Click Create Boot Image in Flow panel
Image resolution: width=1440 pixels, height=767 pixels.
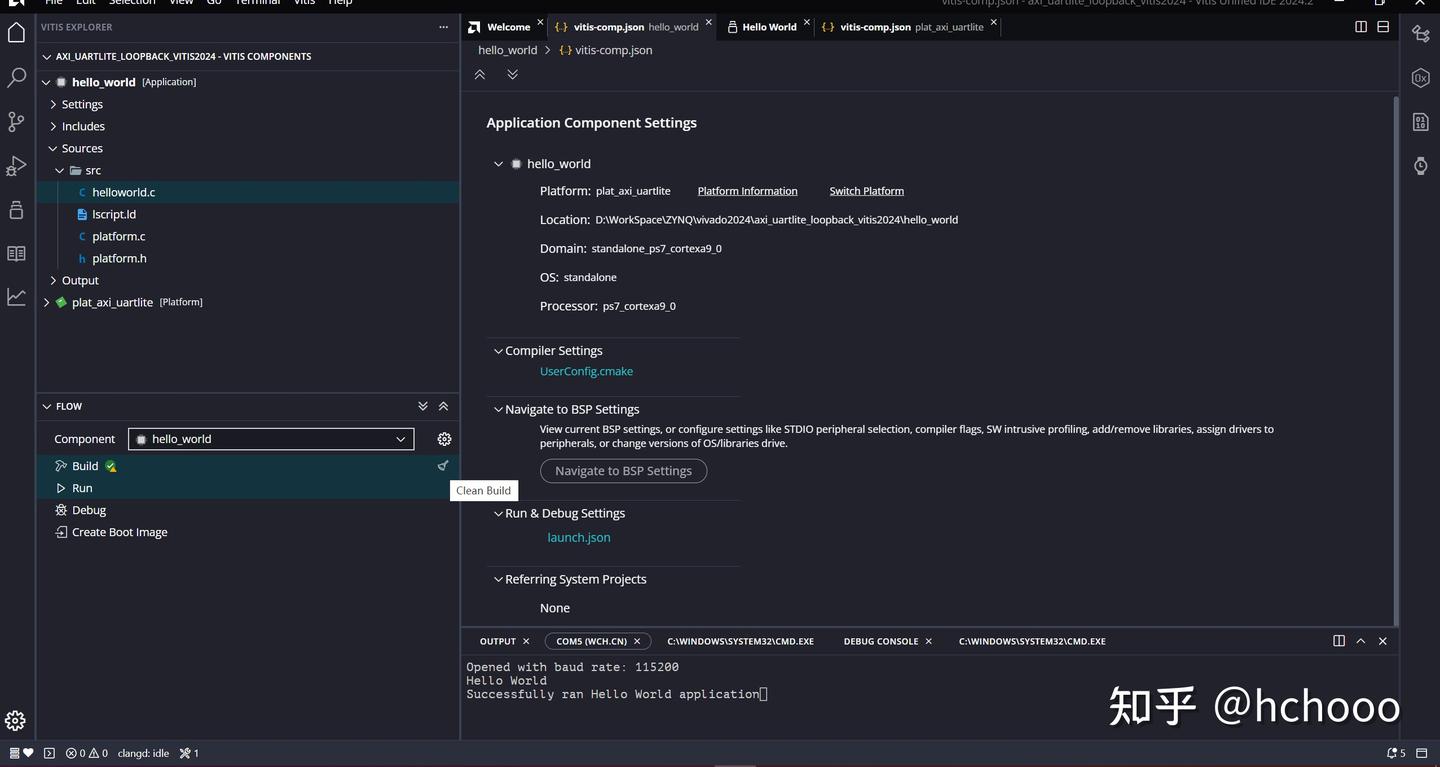point(120,532)
